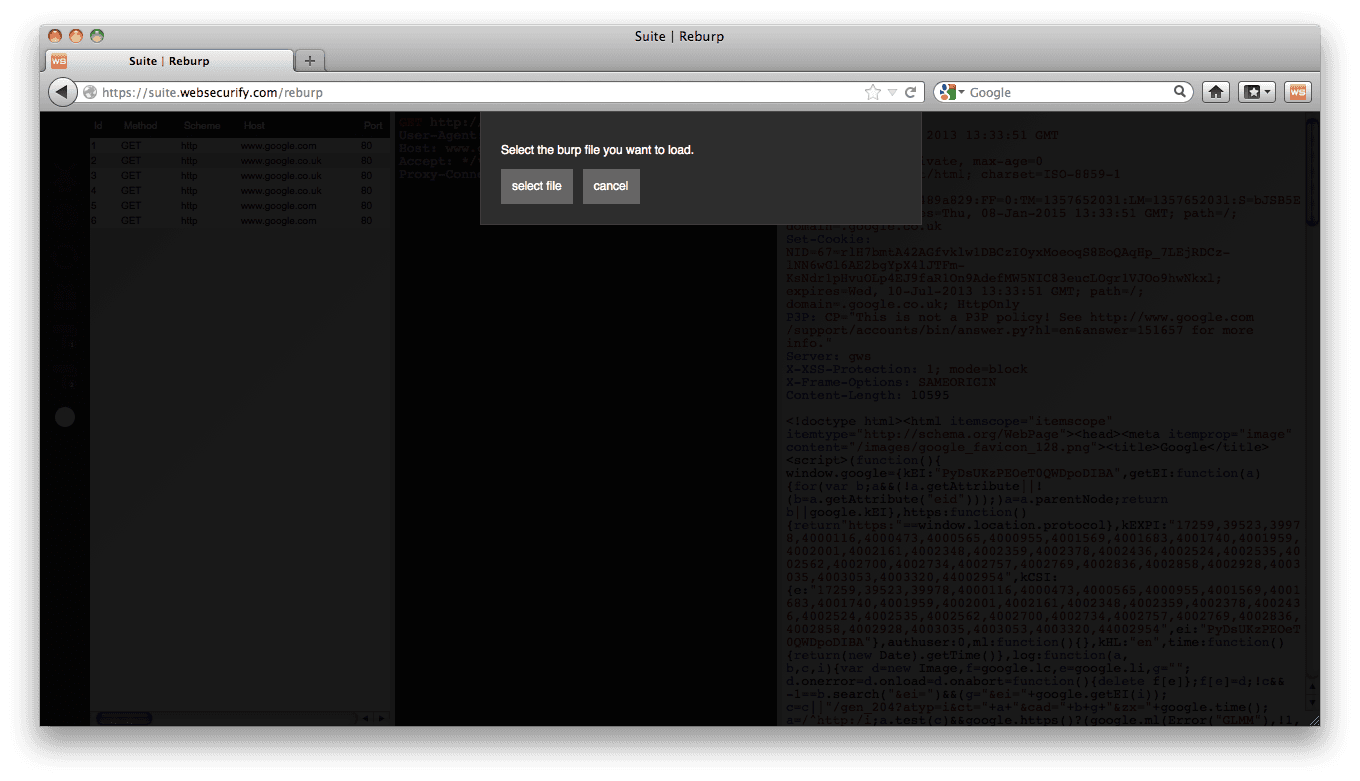Viewport: 1360px width, 781px height.
Task: Click the site identity globe icon
Action: pyautogui.click(x=90, y=92)
